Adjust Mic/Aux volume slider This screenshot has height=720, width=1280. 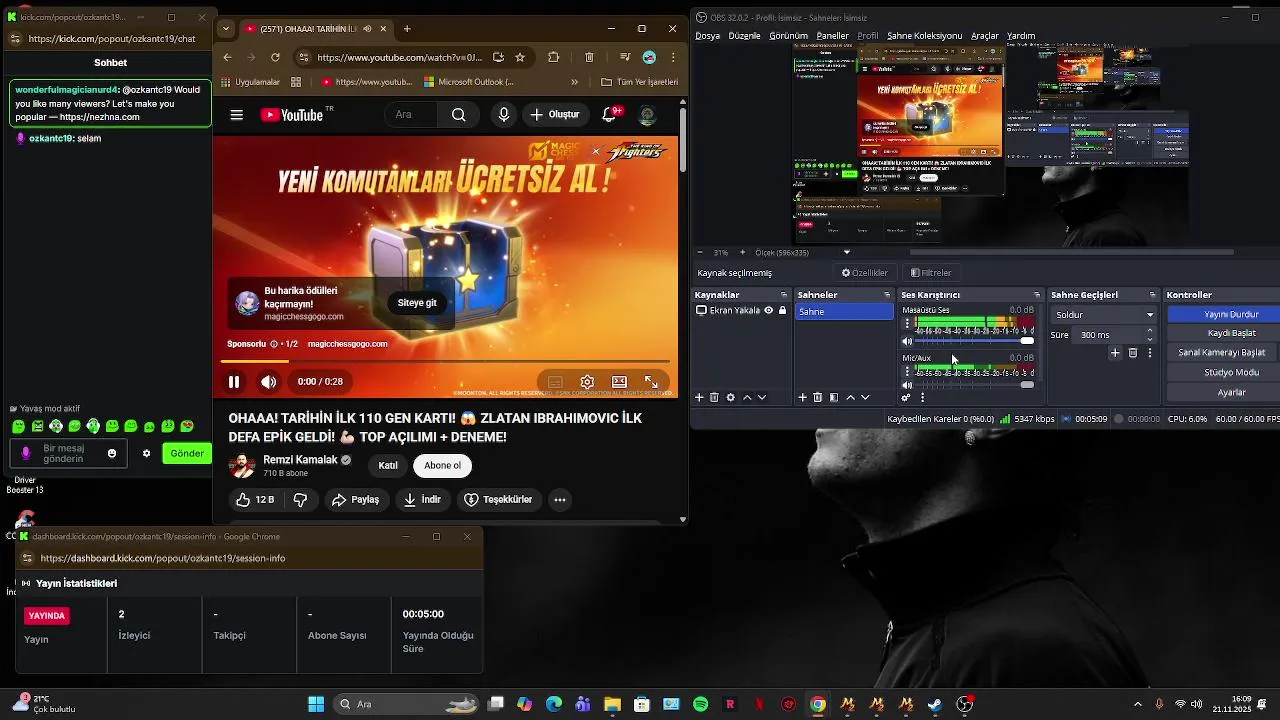coord(975,385)
